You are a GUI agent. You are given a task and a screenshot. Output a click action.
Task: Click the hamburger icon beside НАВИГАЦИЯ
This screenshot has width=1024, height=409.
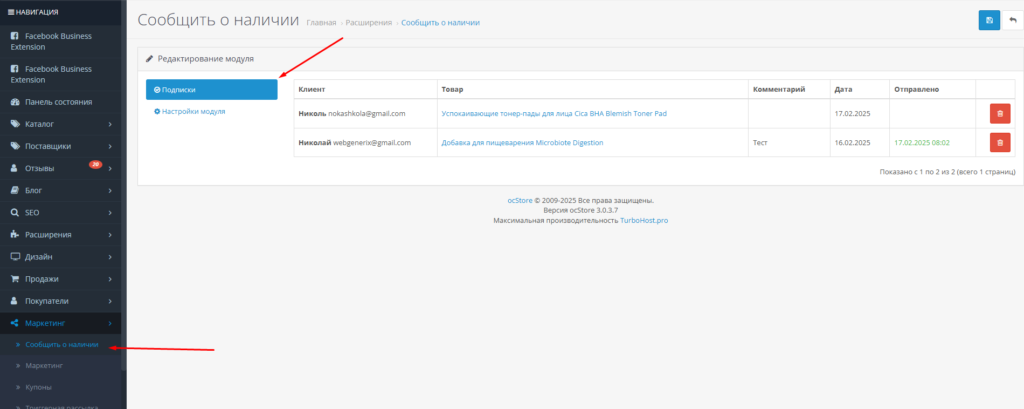coord(10,12)
